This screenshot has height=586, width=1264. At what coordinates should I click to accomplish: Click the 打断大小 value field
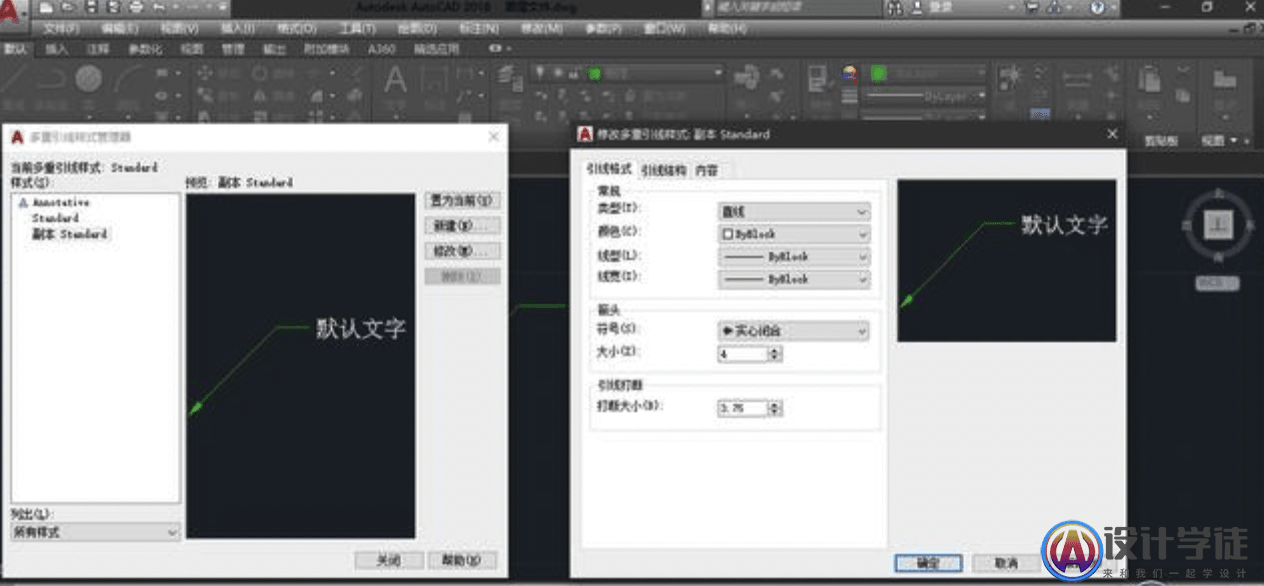742,408
